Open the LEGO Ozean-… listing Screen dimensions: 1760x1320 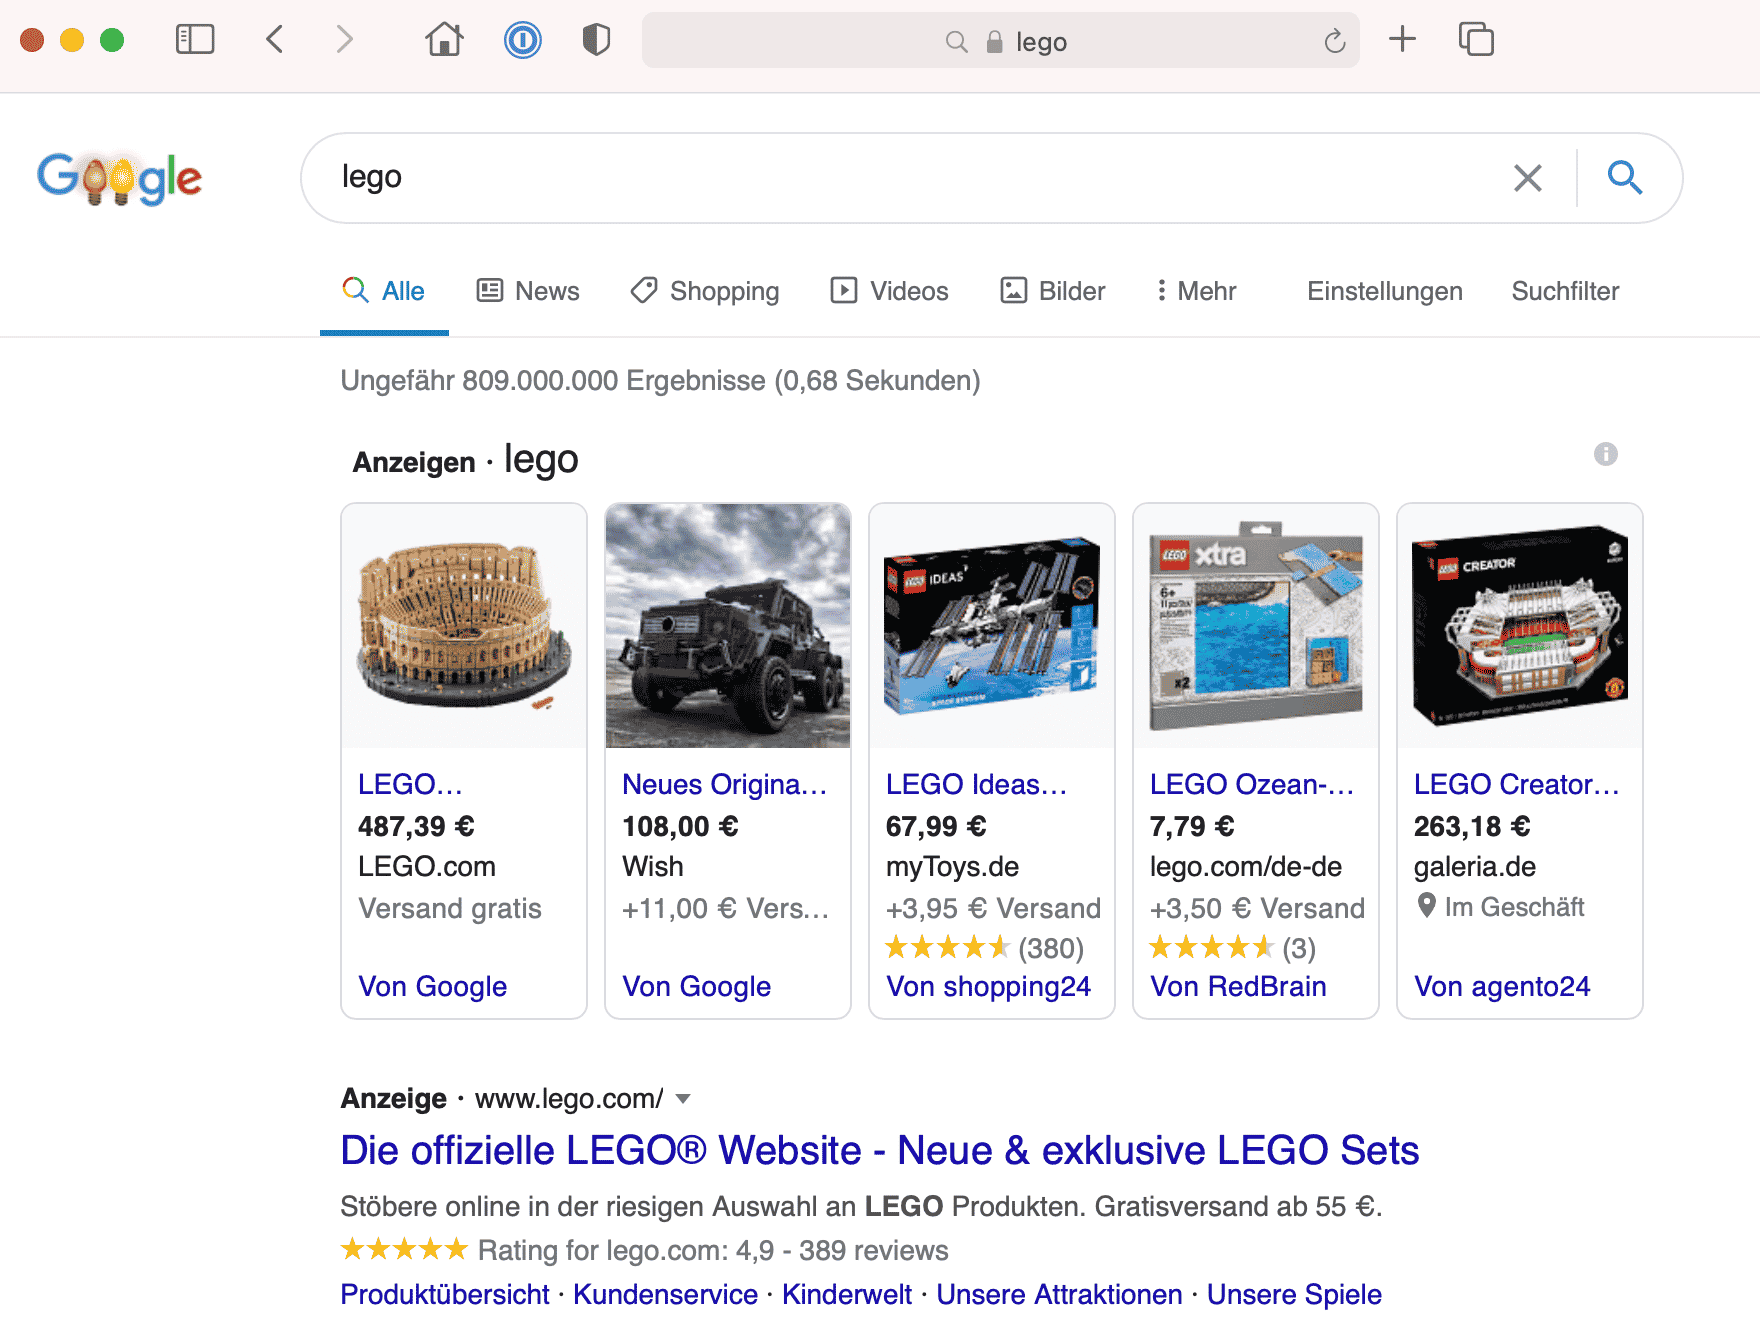click(x=1251, y=784)
